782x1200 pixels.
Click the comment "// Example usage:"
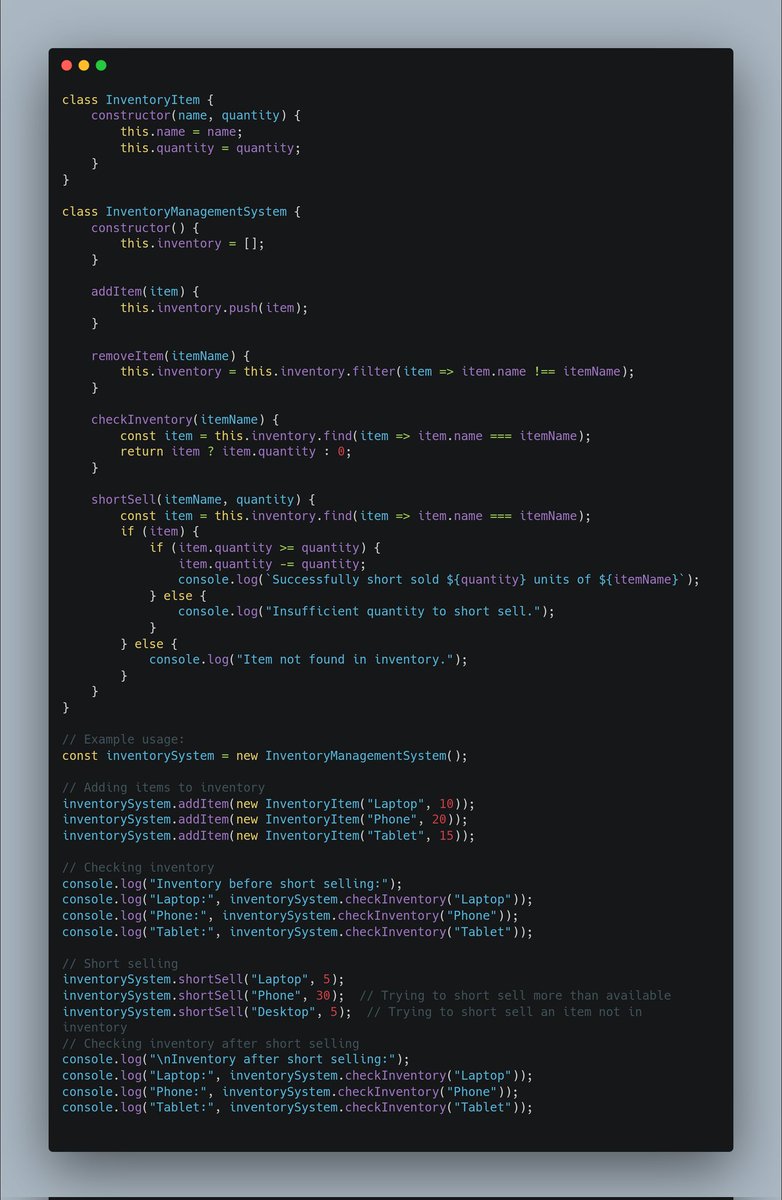click(123, 740)
